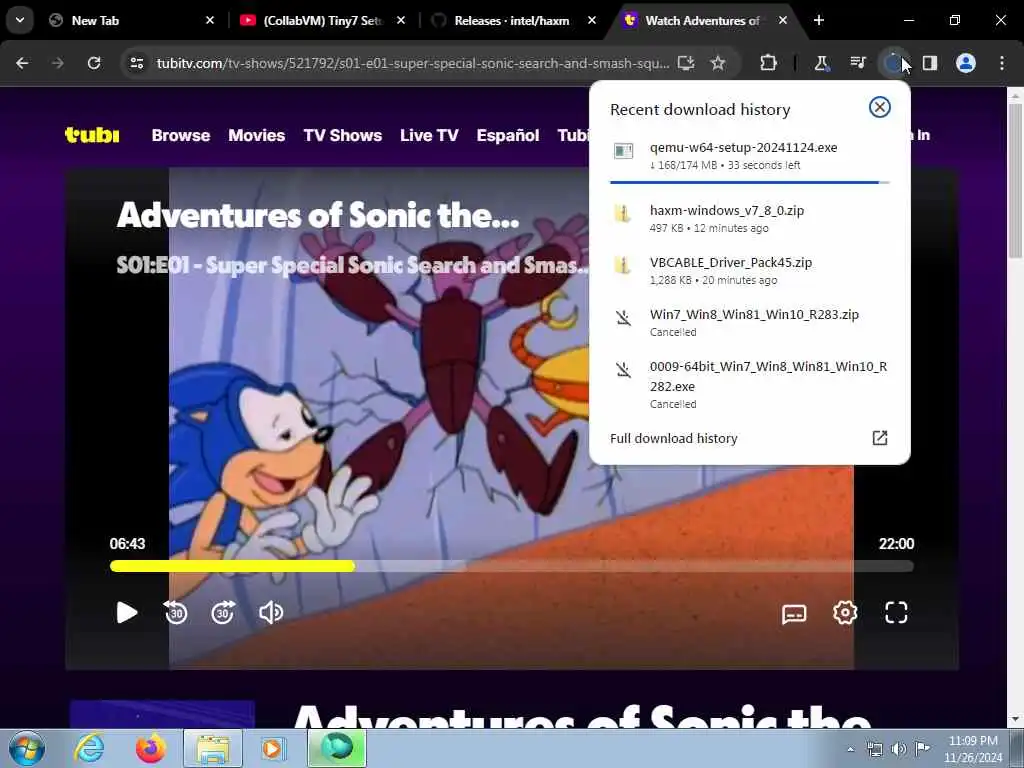Open a new browser tab
This screenshot has width=1024, height=768.
[819, 20]
